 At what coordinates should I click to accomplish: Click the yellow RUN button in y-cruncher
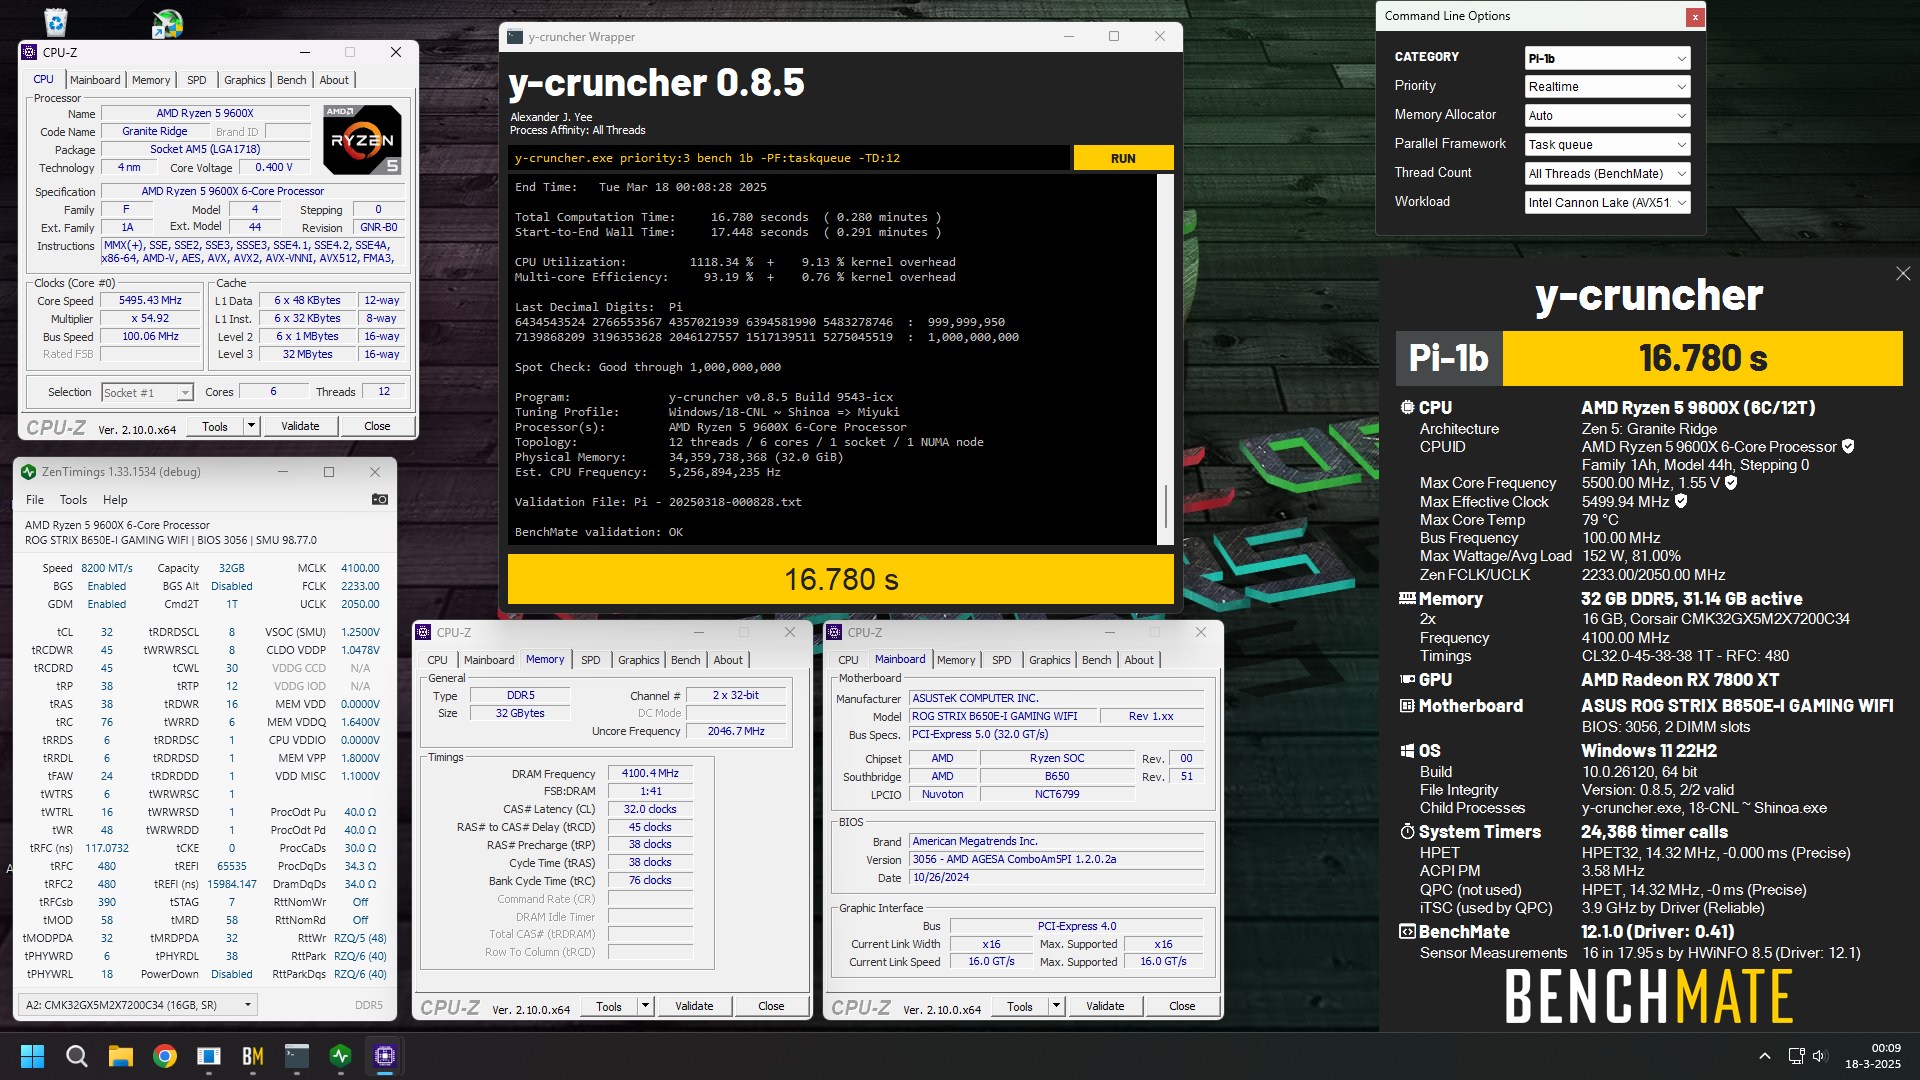pyautogui.click(x=1123, y=158)
